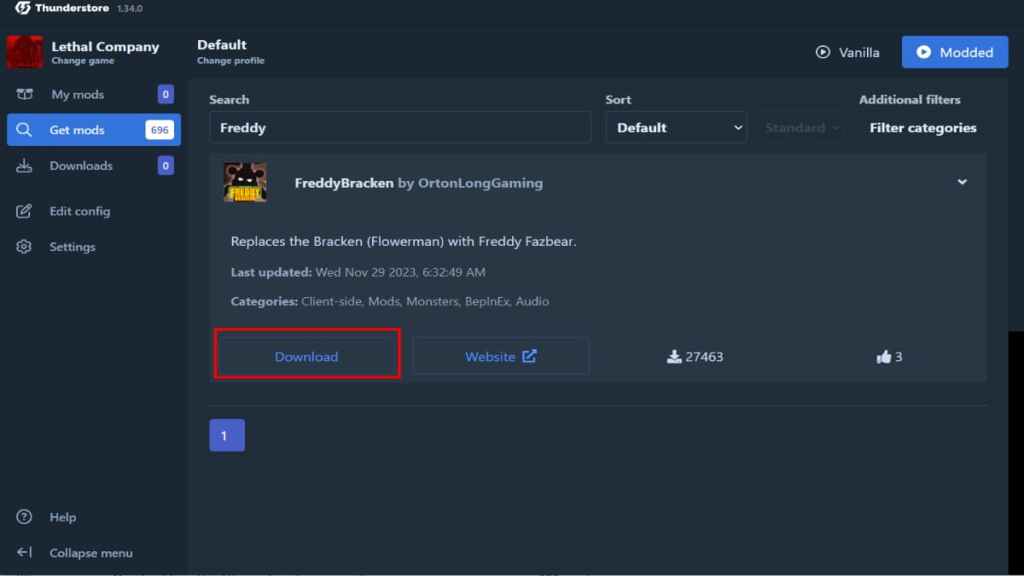
Task: Launch game with Modded button
Action: (x=954, y=52)
